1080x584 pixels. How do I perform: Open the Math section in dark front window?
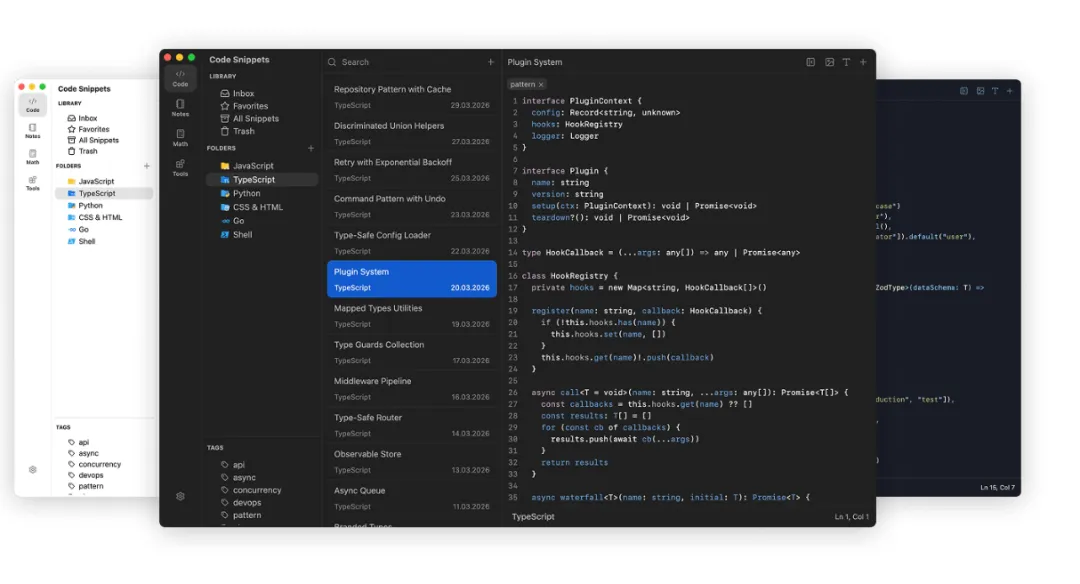tap(180, 138)
